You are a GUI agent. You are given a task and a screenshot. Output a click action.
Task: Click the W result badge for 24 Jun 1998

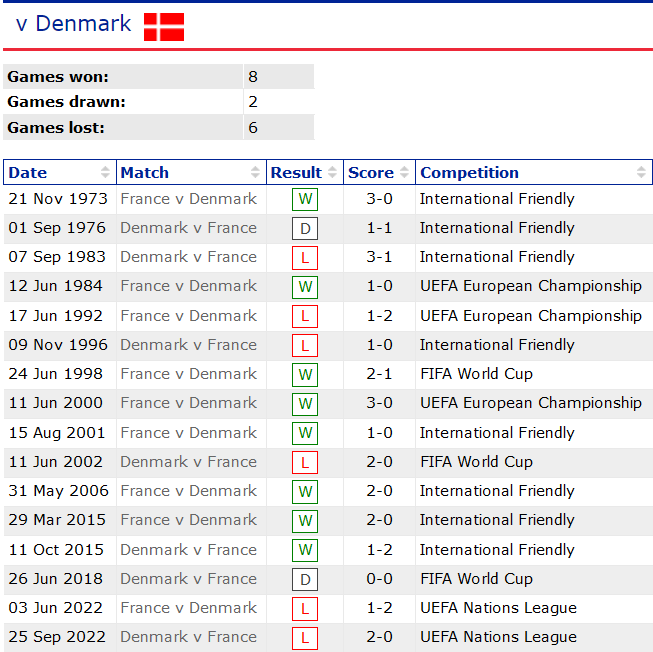click(x=305, y=375)
